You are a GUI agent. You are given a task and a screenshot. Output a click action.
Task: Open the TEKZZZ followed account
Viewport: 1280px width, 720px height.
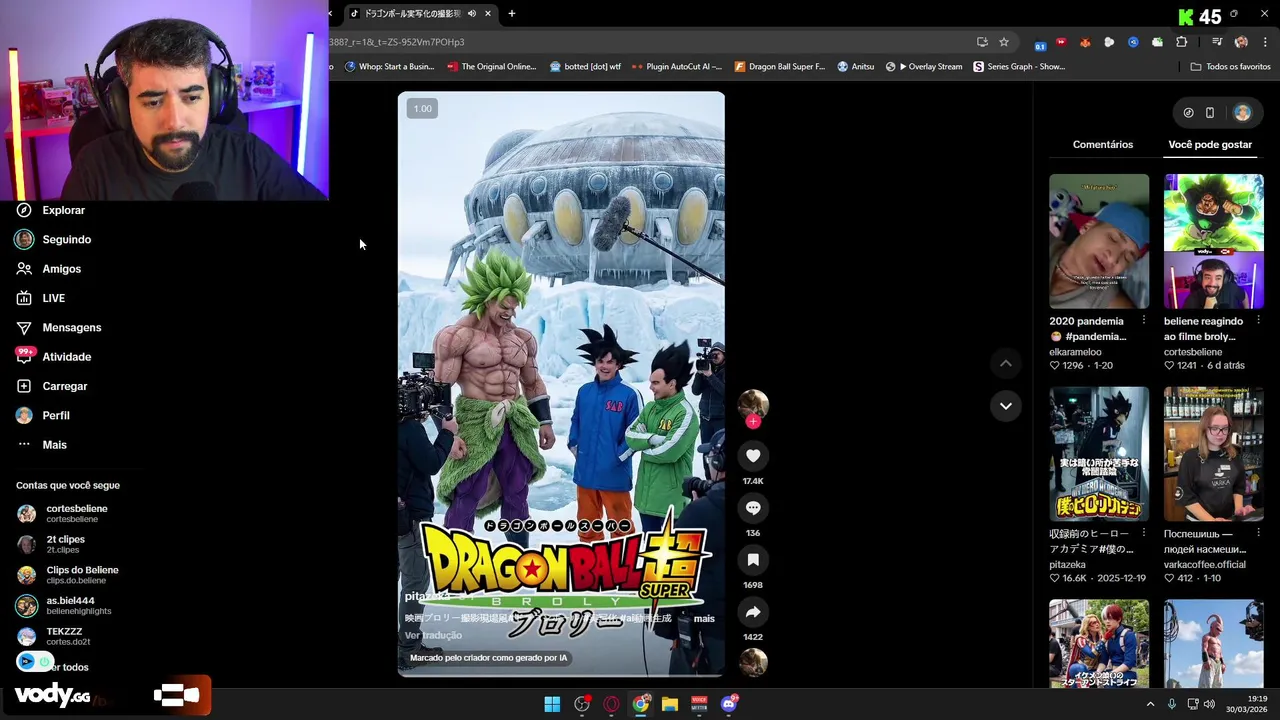click(54, 636)
